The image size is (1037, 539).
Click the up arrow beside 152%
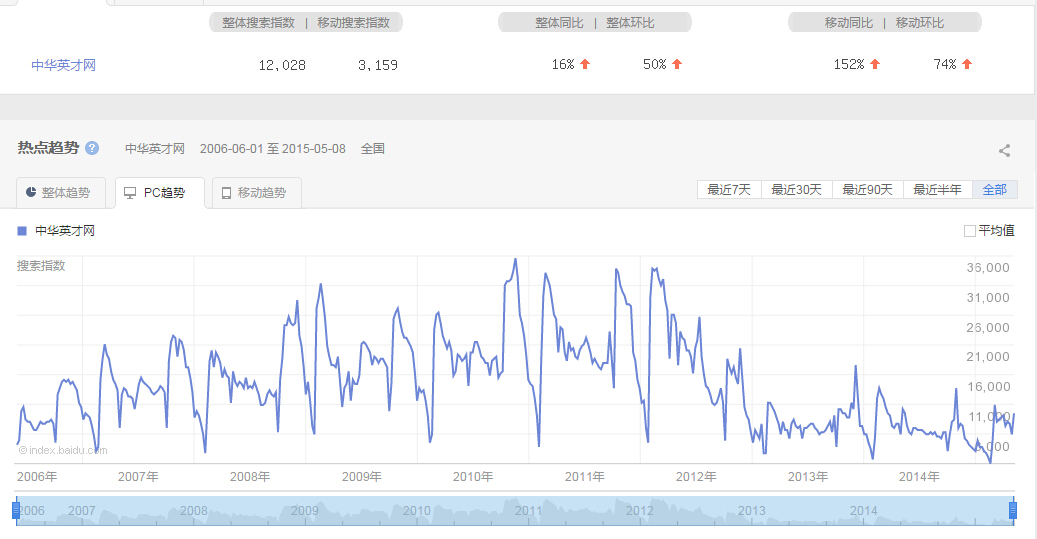875,64
